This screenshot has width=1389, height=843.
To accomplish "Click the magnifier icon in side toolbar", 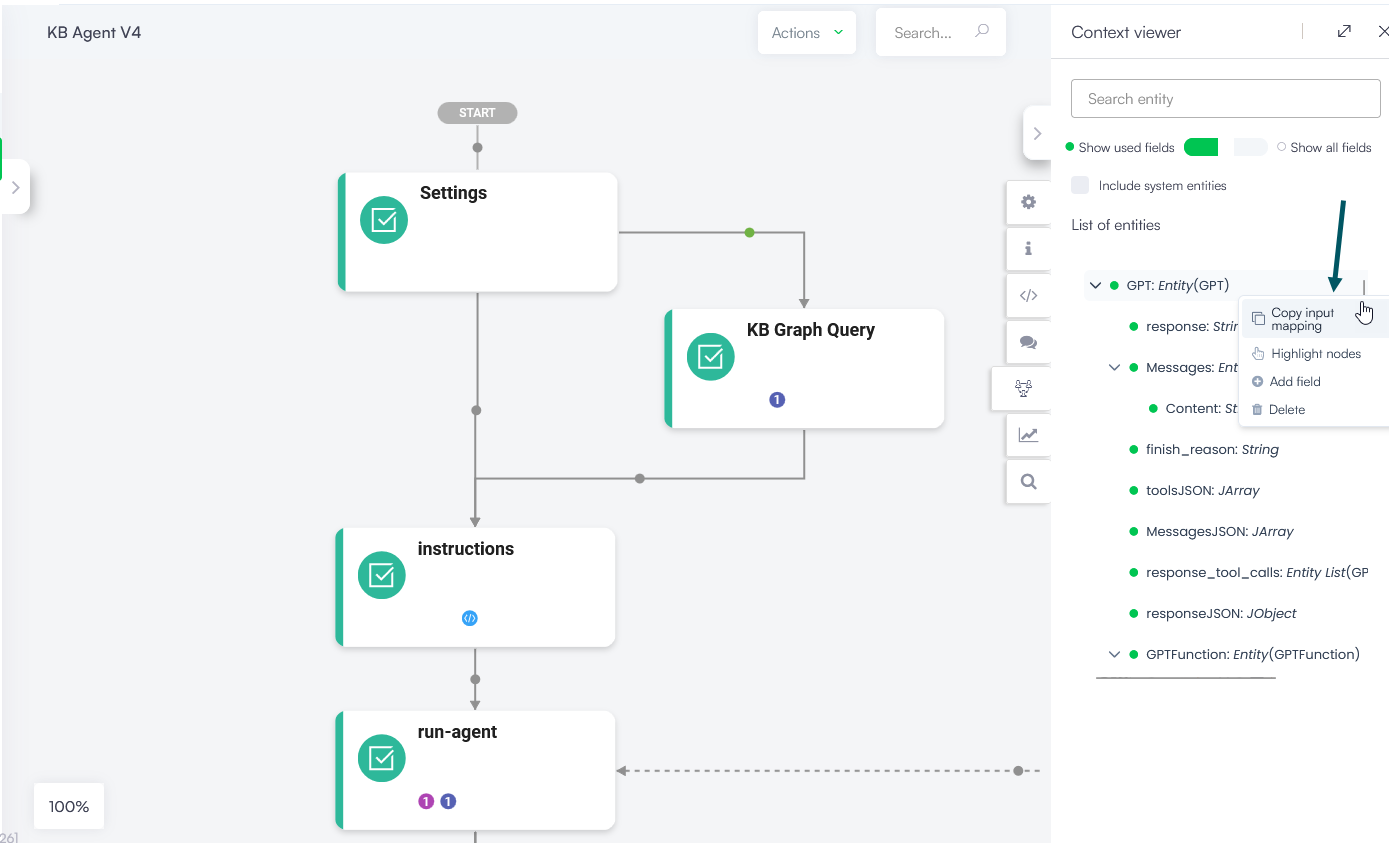I will click(1028, 481).
